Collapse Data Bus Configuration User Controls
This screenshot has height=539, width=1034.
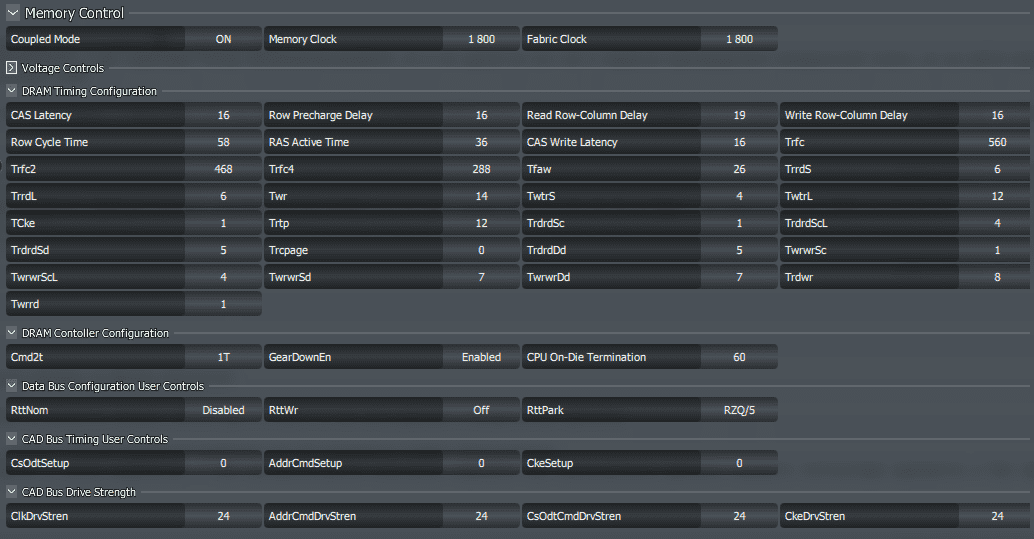(x=12, y=386)
